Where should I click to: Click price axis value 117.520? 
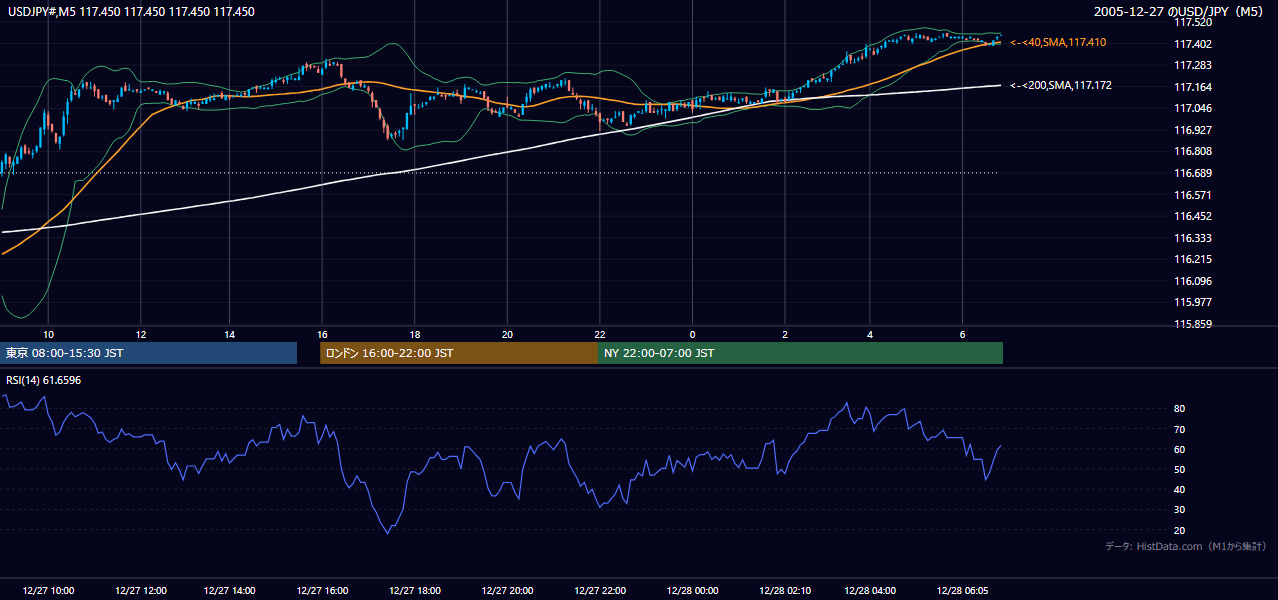tap(1193, 22)
